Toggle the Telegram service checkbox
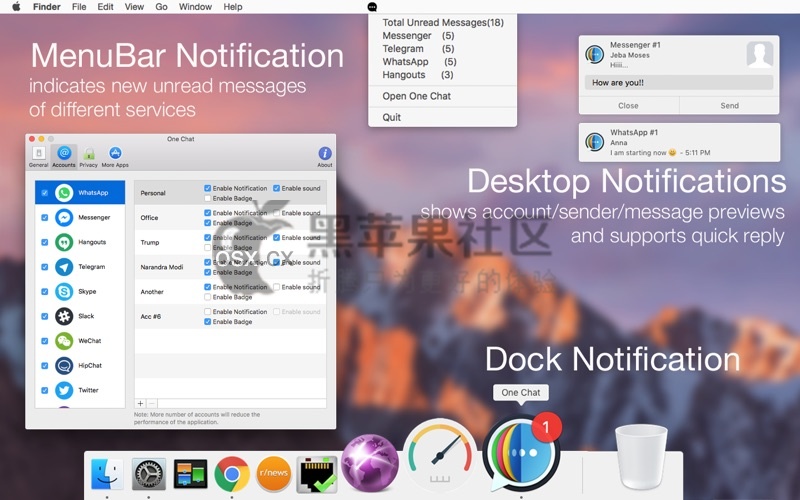Image resolution: width=800 pixels, height=500 pixels. pyautogui.click(x=45, y=267)
